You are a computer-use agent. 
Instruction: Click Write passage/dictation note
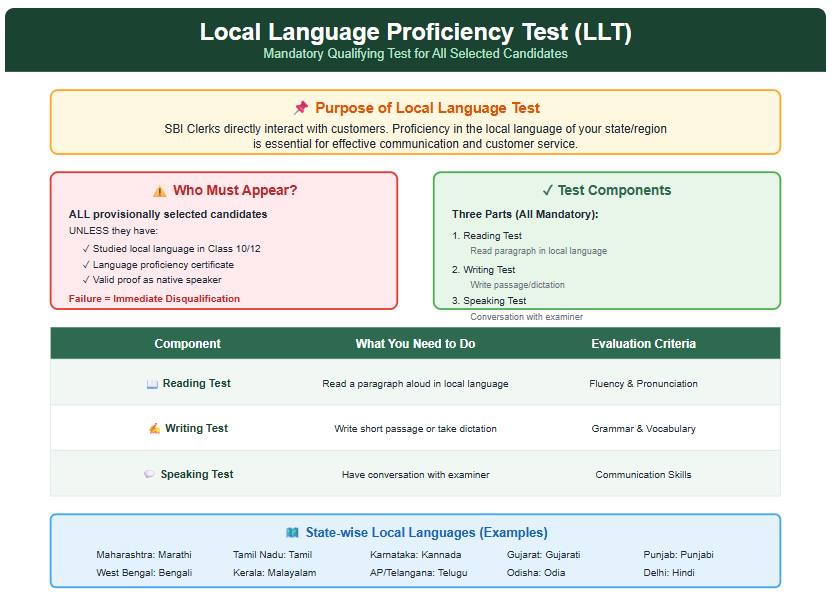(518, 285)
